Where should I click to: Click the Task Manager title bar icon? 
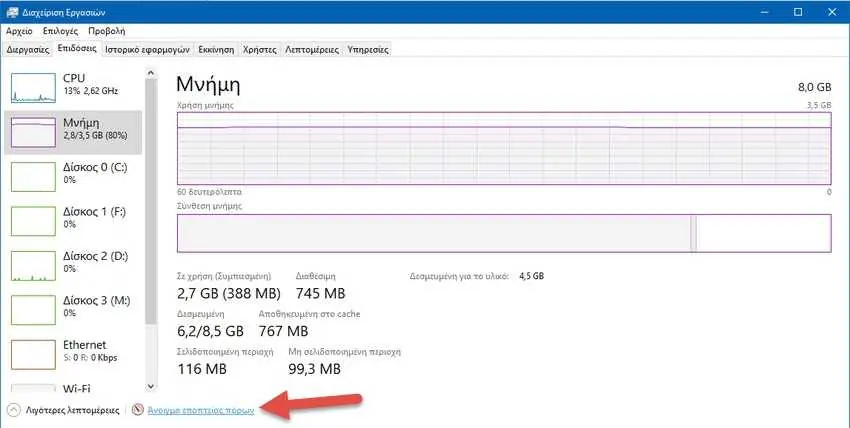12,12
